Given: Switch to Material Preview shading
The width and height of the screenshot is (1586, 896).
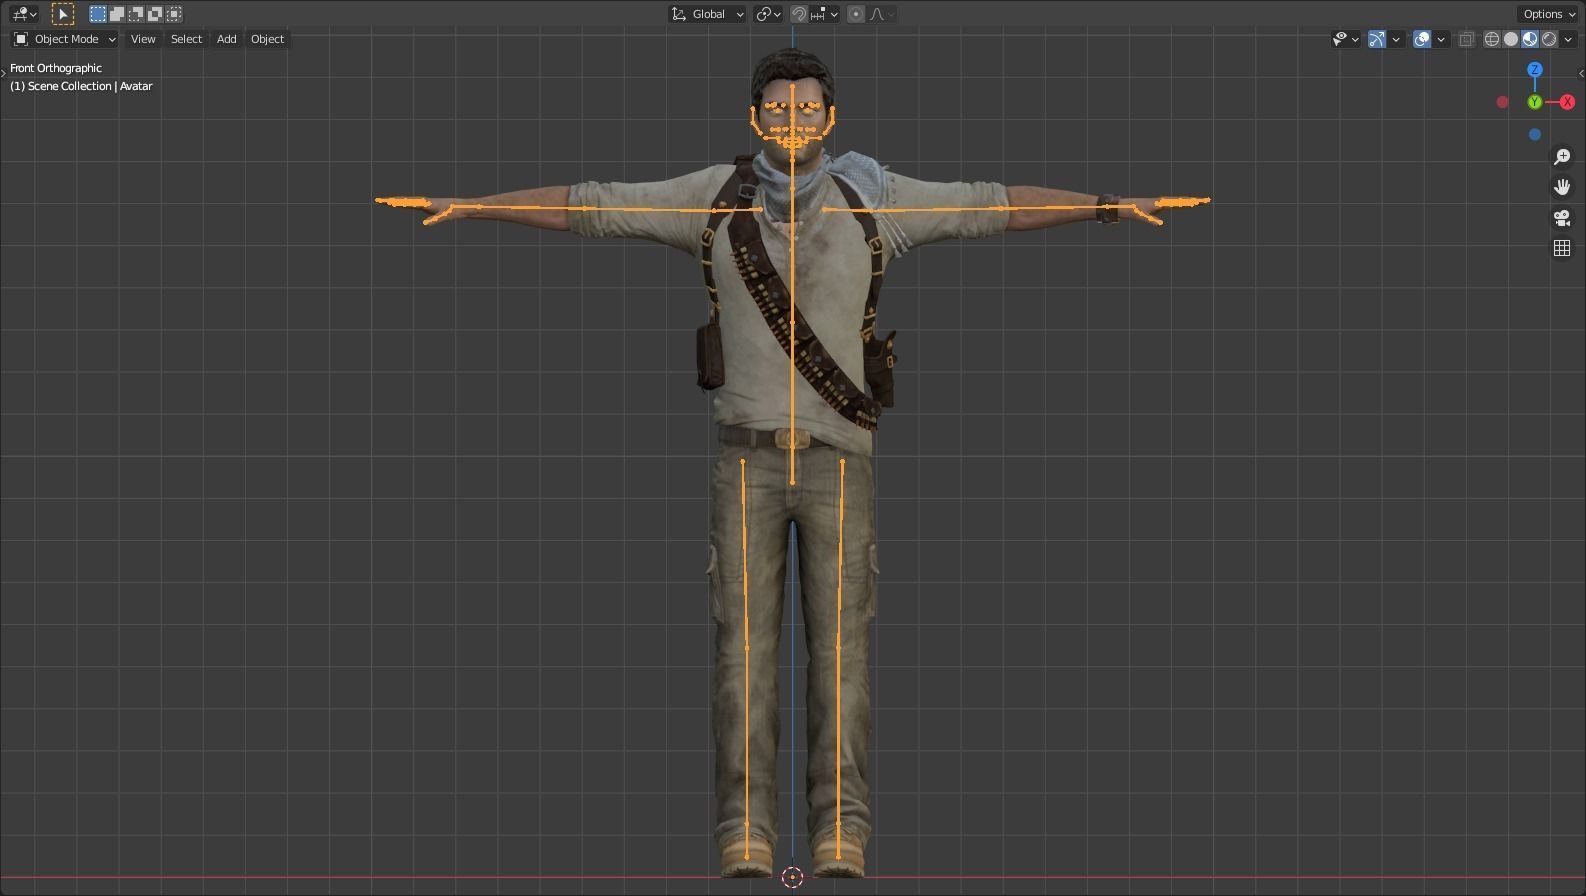Looking at the screenshot, I should click(1530, 39).
